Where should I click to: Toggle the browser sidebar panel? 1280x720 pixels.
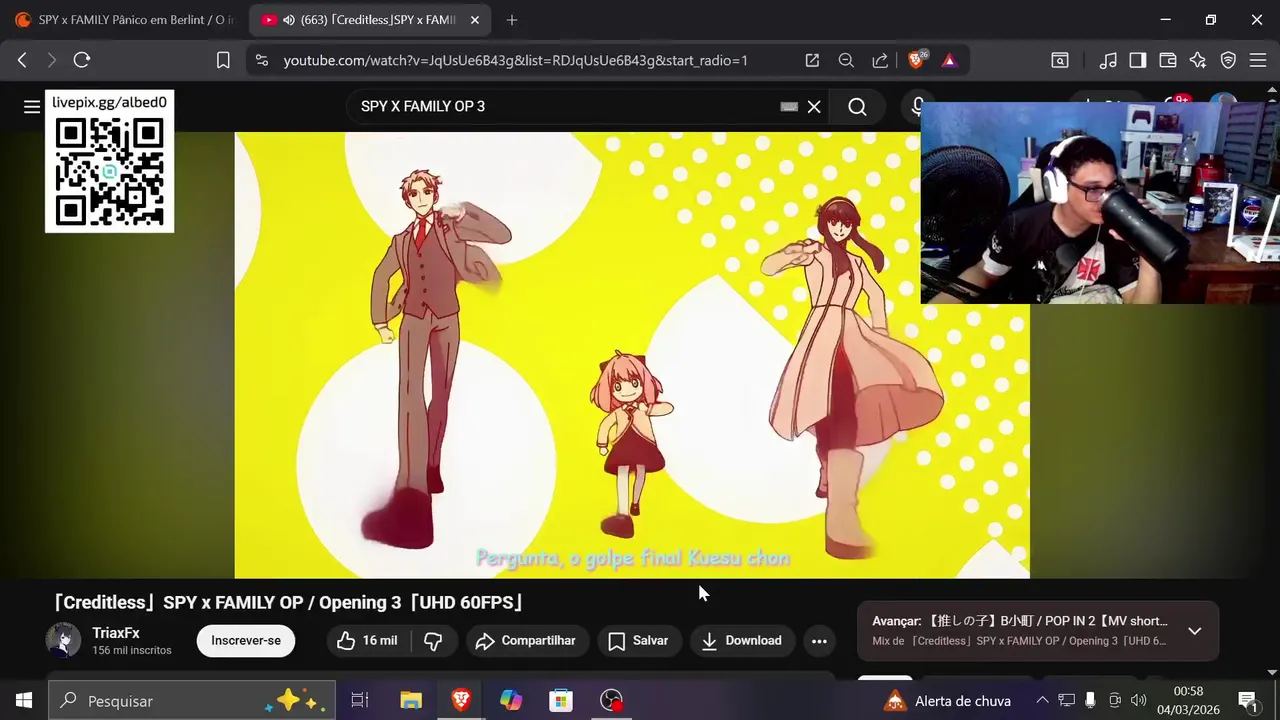(x=1138, y=60)
